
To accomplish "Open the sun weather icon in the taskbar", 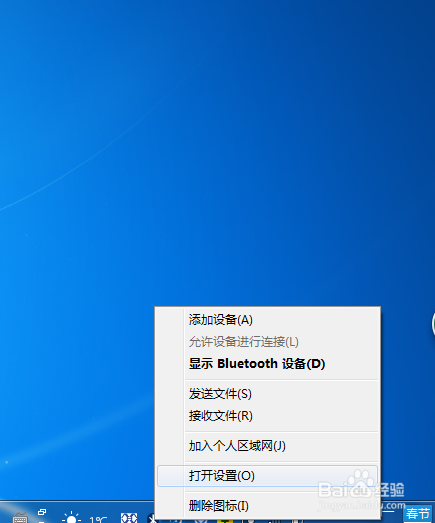I will tap(71, 517).
